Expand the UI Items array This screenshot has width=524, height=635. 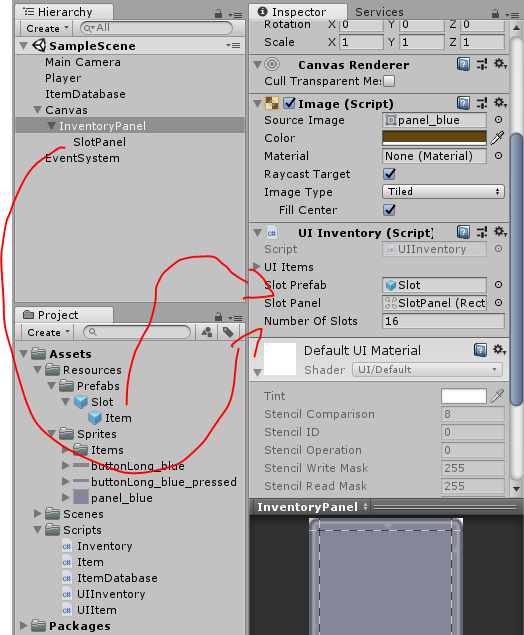coord(256,266)
